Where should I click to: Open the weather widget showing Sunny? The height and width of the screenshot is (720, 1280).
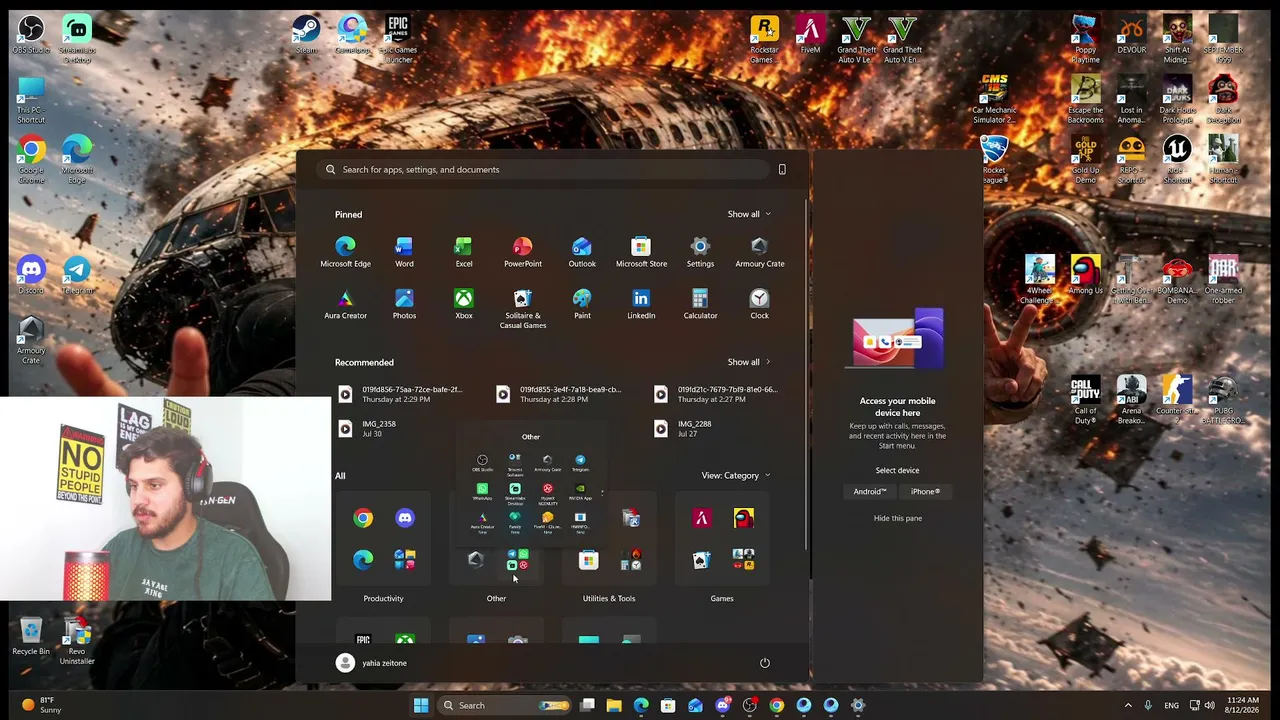(x=40, y=705)
